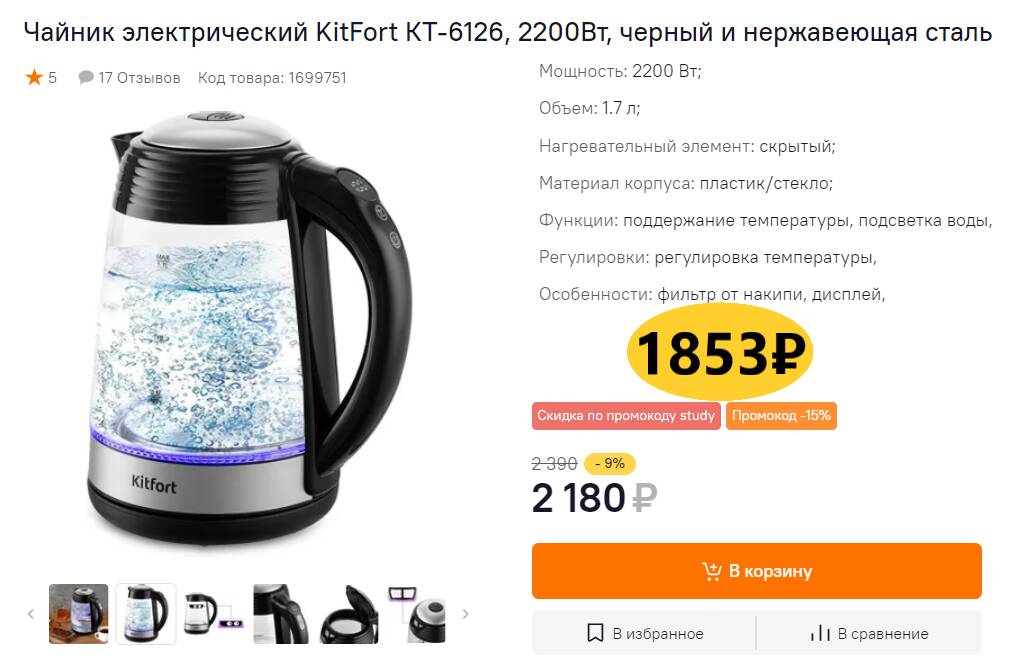Show previous thumbnails with left arrow
Screen dimensions: 1020x669
click(x=31, y=614)
